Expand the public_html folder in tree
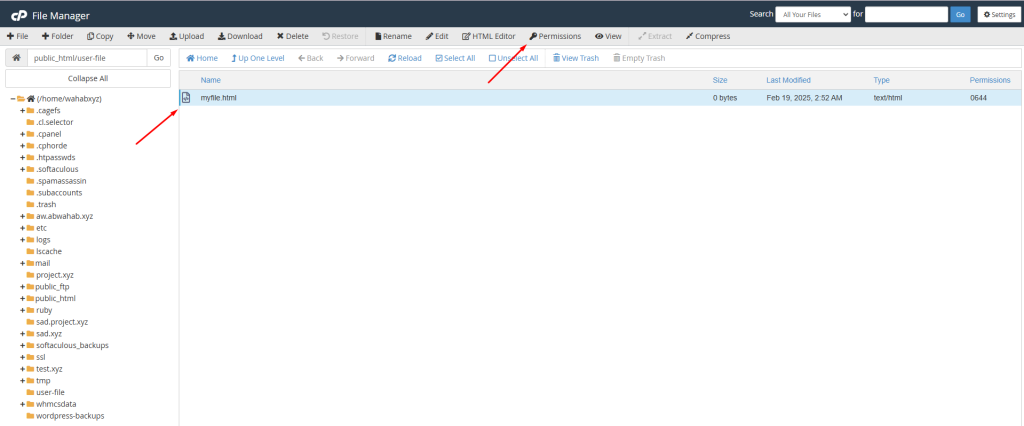Screen dimensions: 1024x426 [x=22, y=298]
